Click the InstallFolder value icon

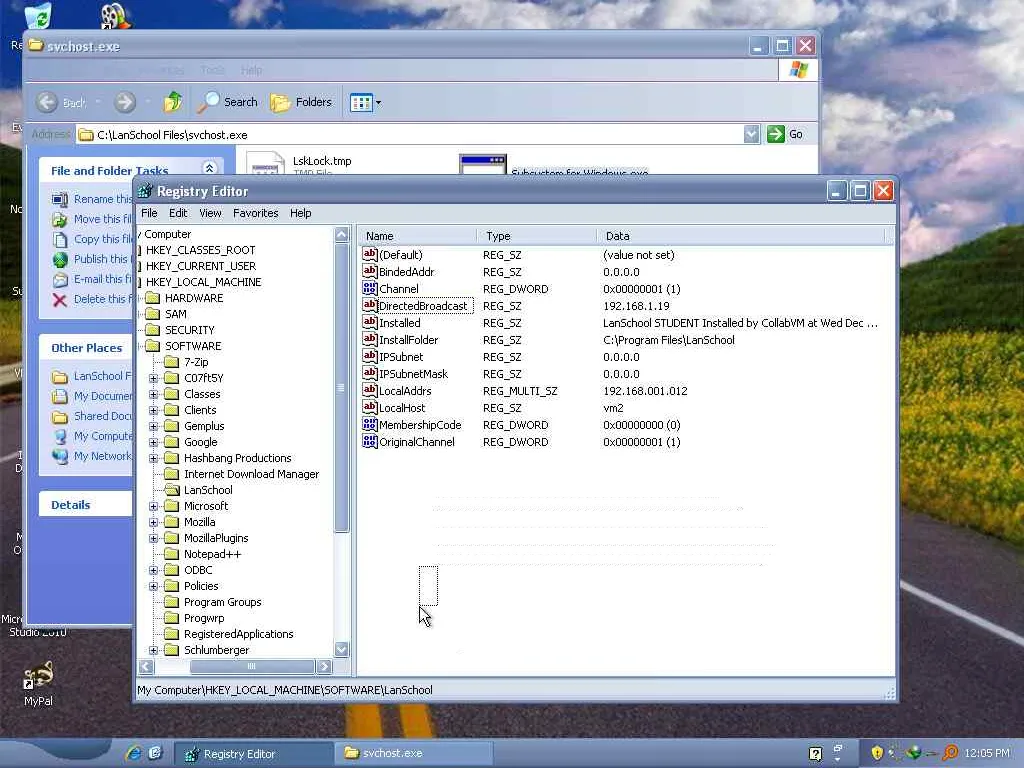point(370,340)
